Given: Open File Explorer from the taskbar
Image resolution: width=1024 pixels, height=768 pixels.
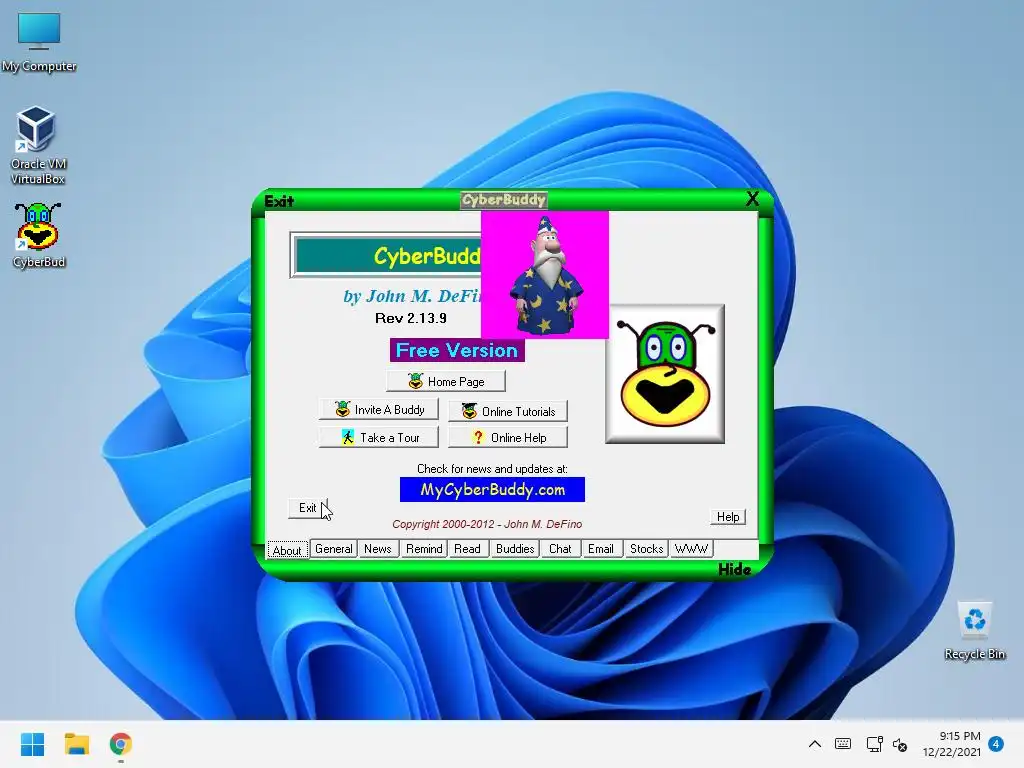Looking at the screenshot, I should pos(76,744).
